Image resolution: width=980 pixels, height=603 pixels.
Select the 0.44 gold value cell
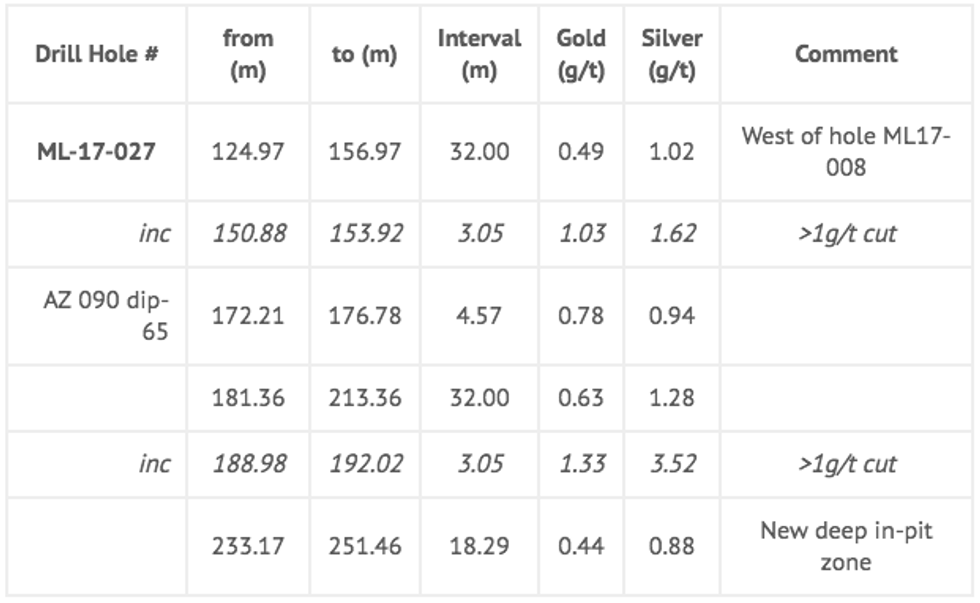581,547
